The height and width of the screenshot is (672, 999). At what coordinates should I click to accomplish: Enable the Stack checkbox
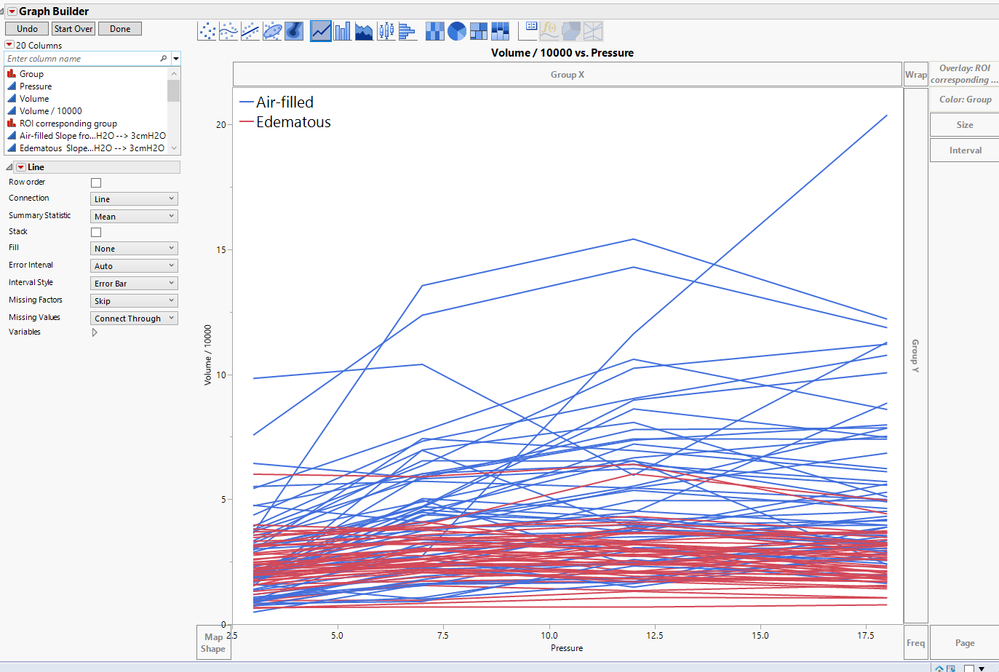tap(95, 231)
